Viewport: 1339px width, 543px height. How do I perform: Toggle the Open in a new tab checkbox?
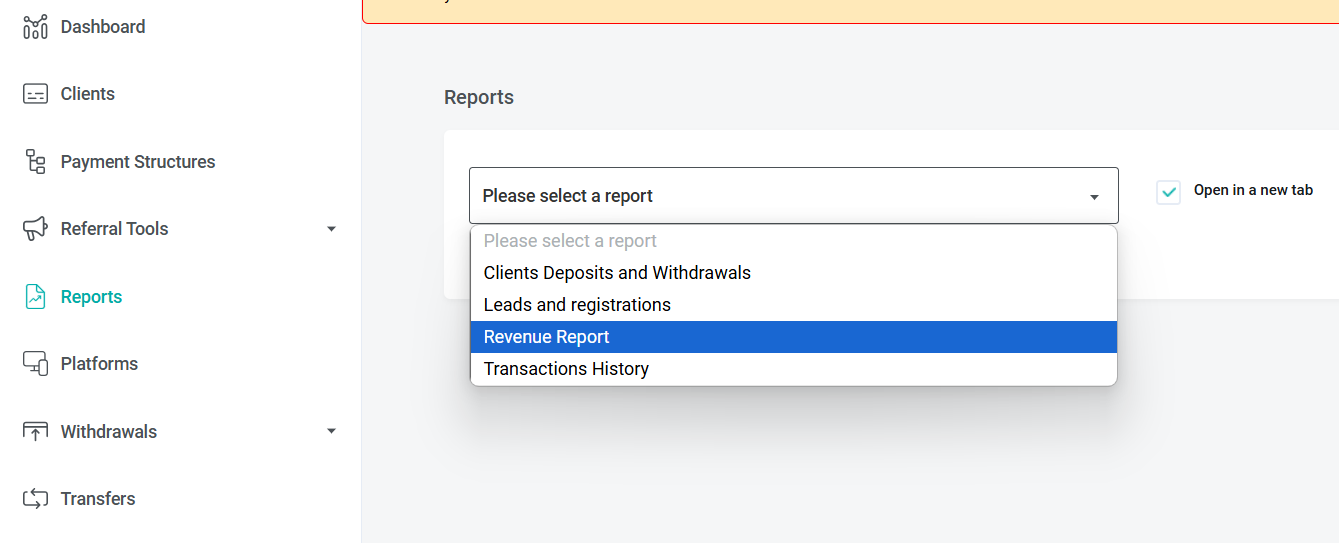(1168, 192)
